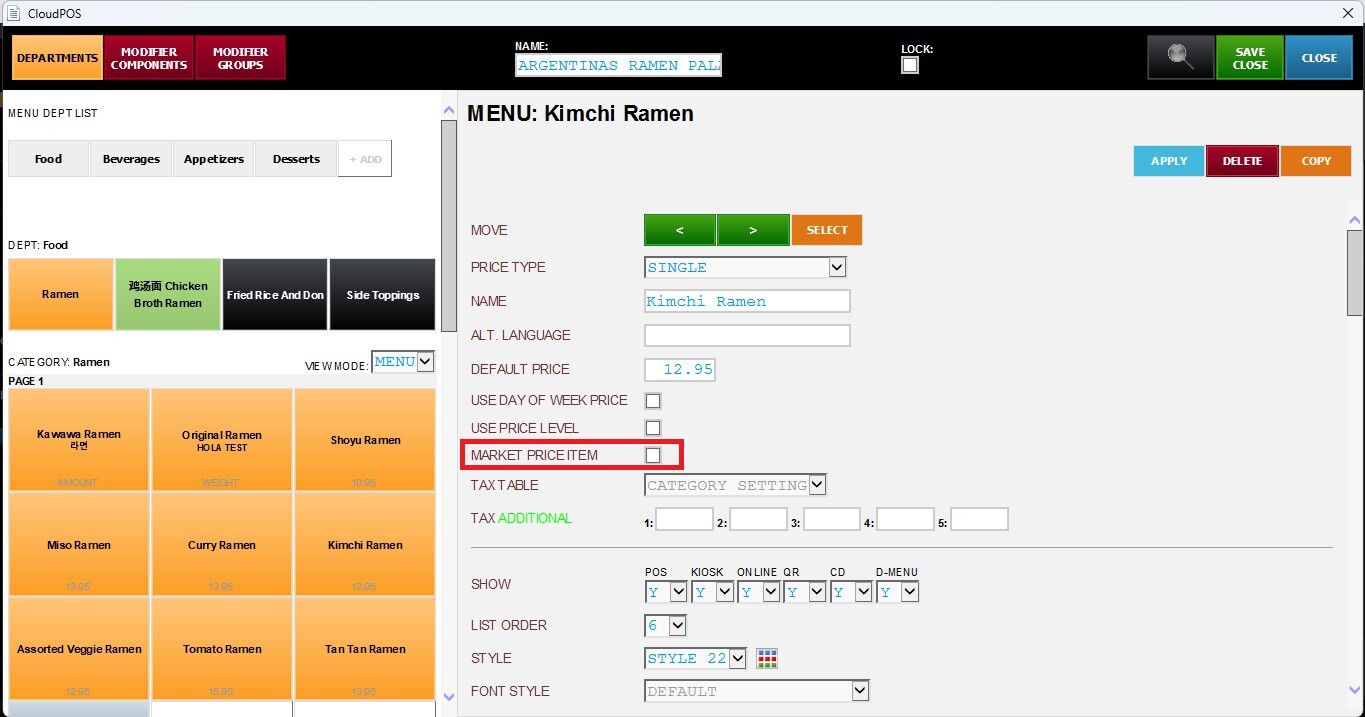This screenshot has height=717, width=1365.
Task: Open the View Mode MENU dropdown
Action: 403,362
